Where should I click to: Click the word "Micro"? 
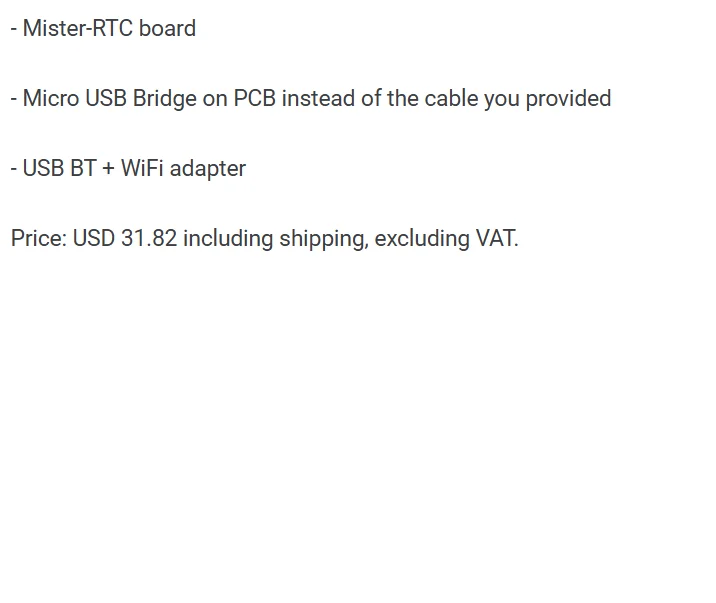(x=50, y=99)
